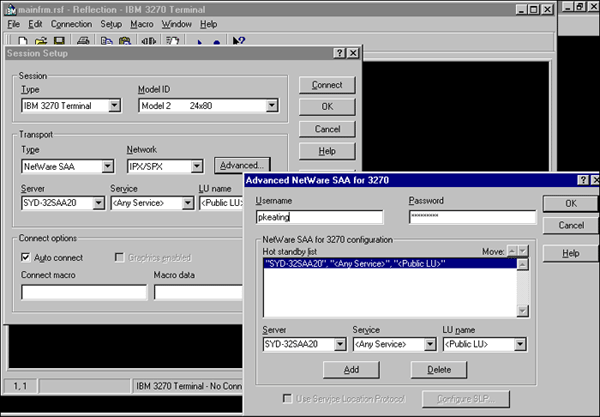
Task: Click the status bar text IBM 3270 Terminal - No Conn
Action: (189, 386)
